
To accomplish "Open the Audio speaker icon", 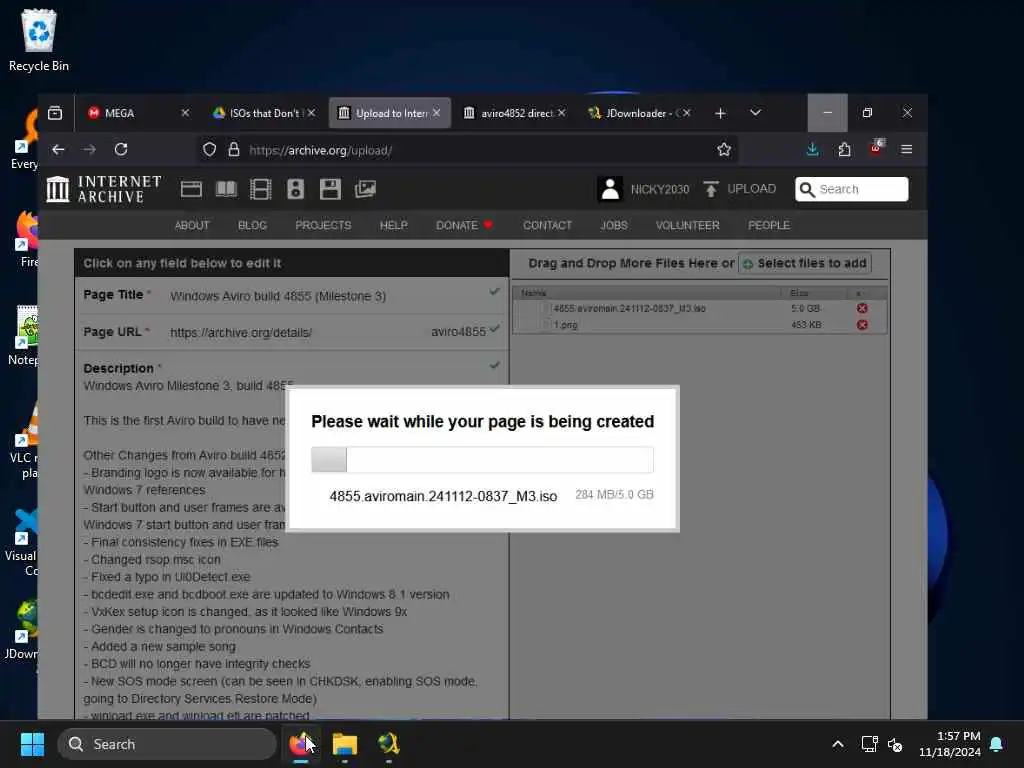I will click(x=295, y=189).
